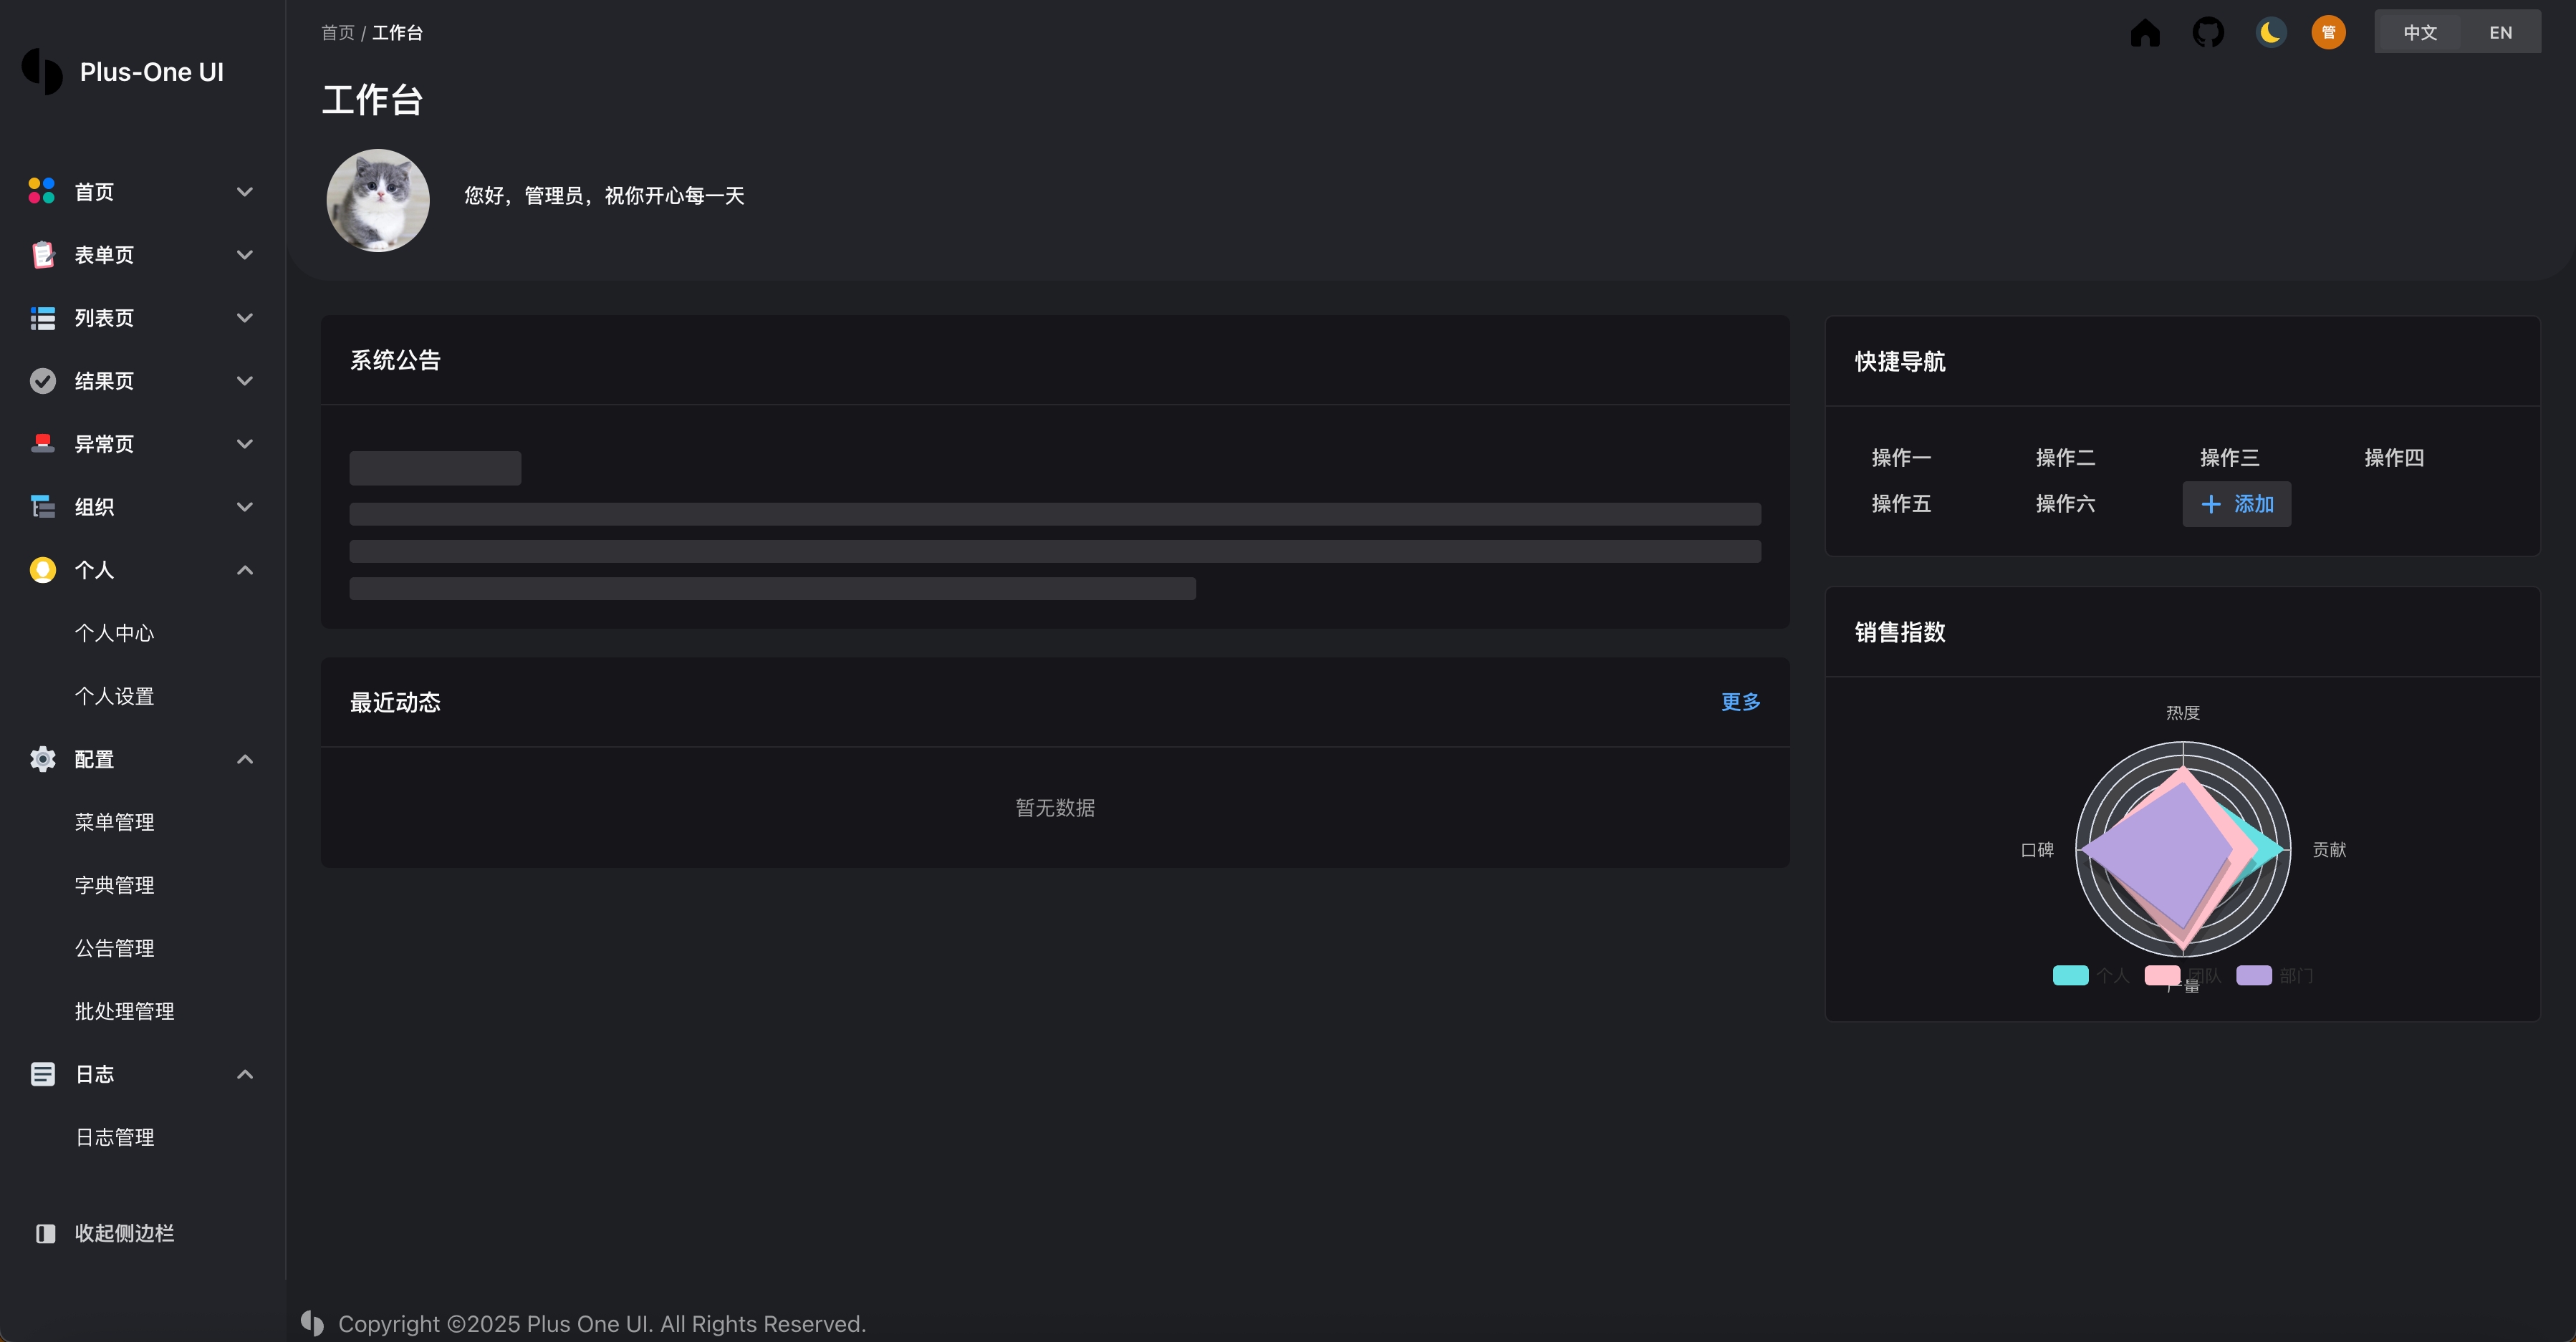Viewport: 2576px width, 1342px height.
Task: Click the 配置 gear icon in sidebar
Action: pos(42,759)
